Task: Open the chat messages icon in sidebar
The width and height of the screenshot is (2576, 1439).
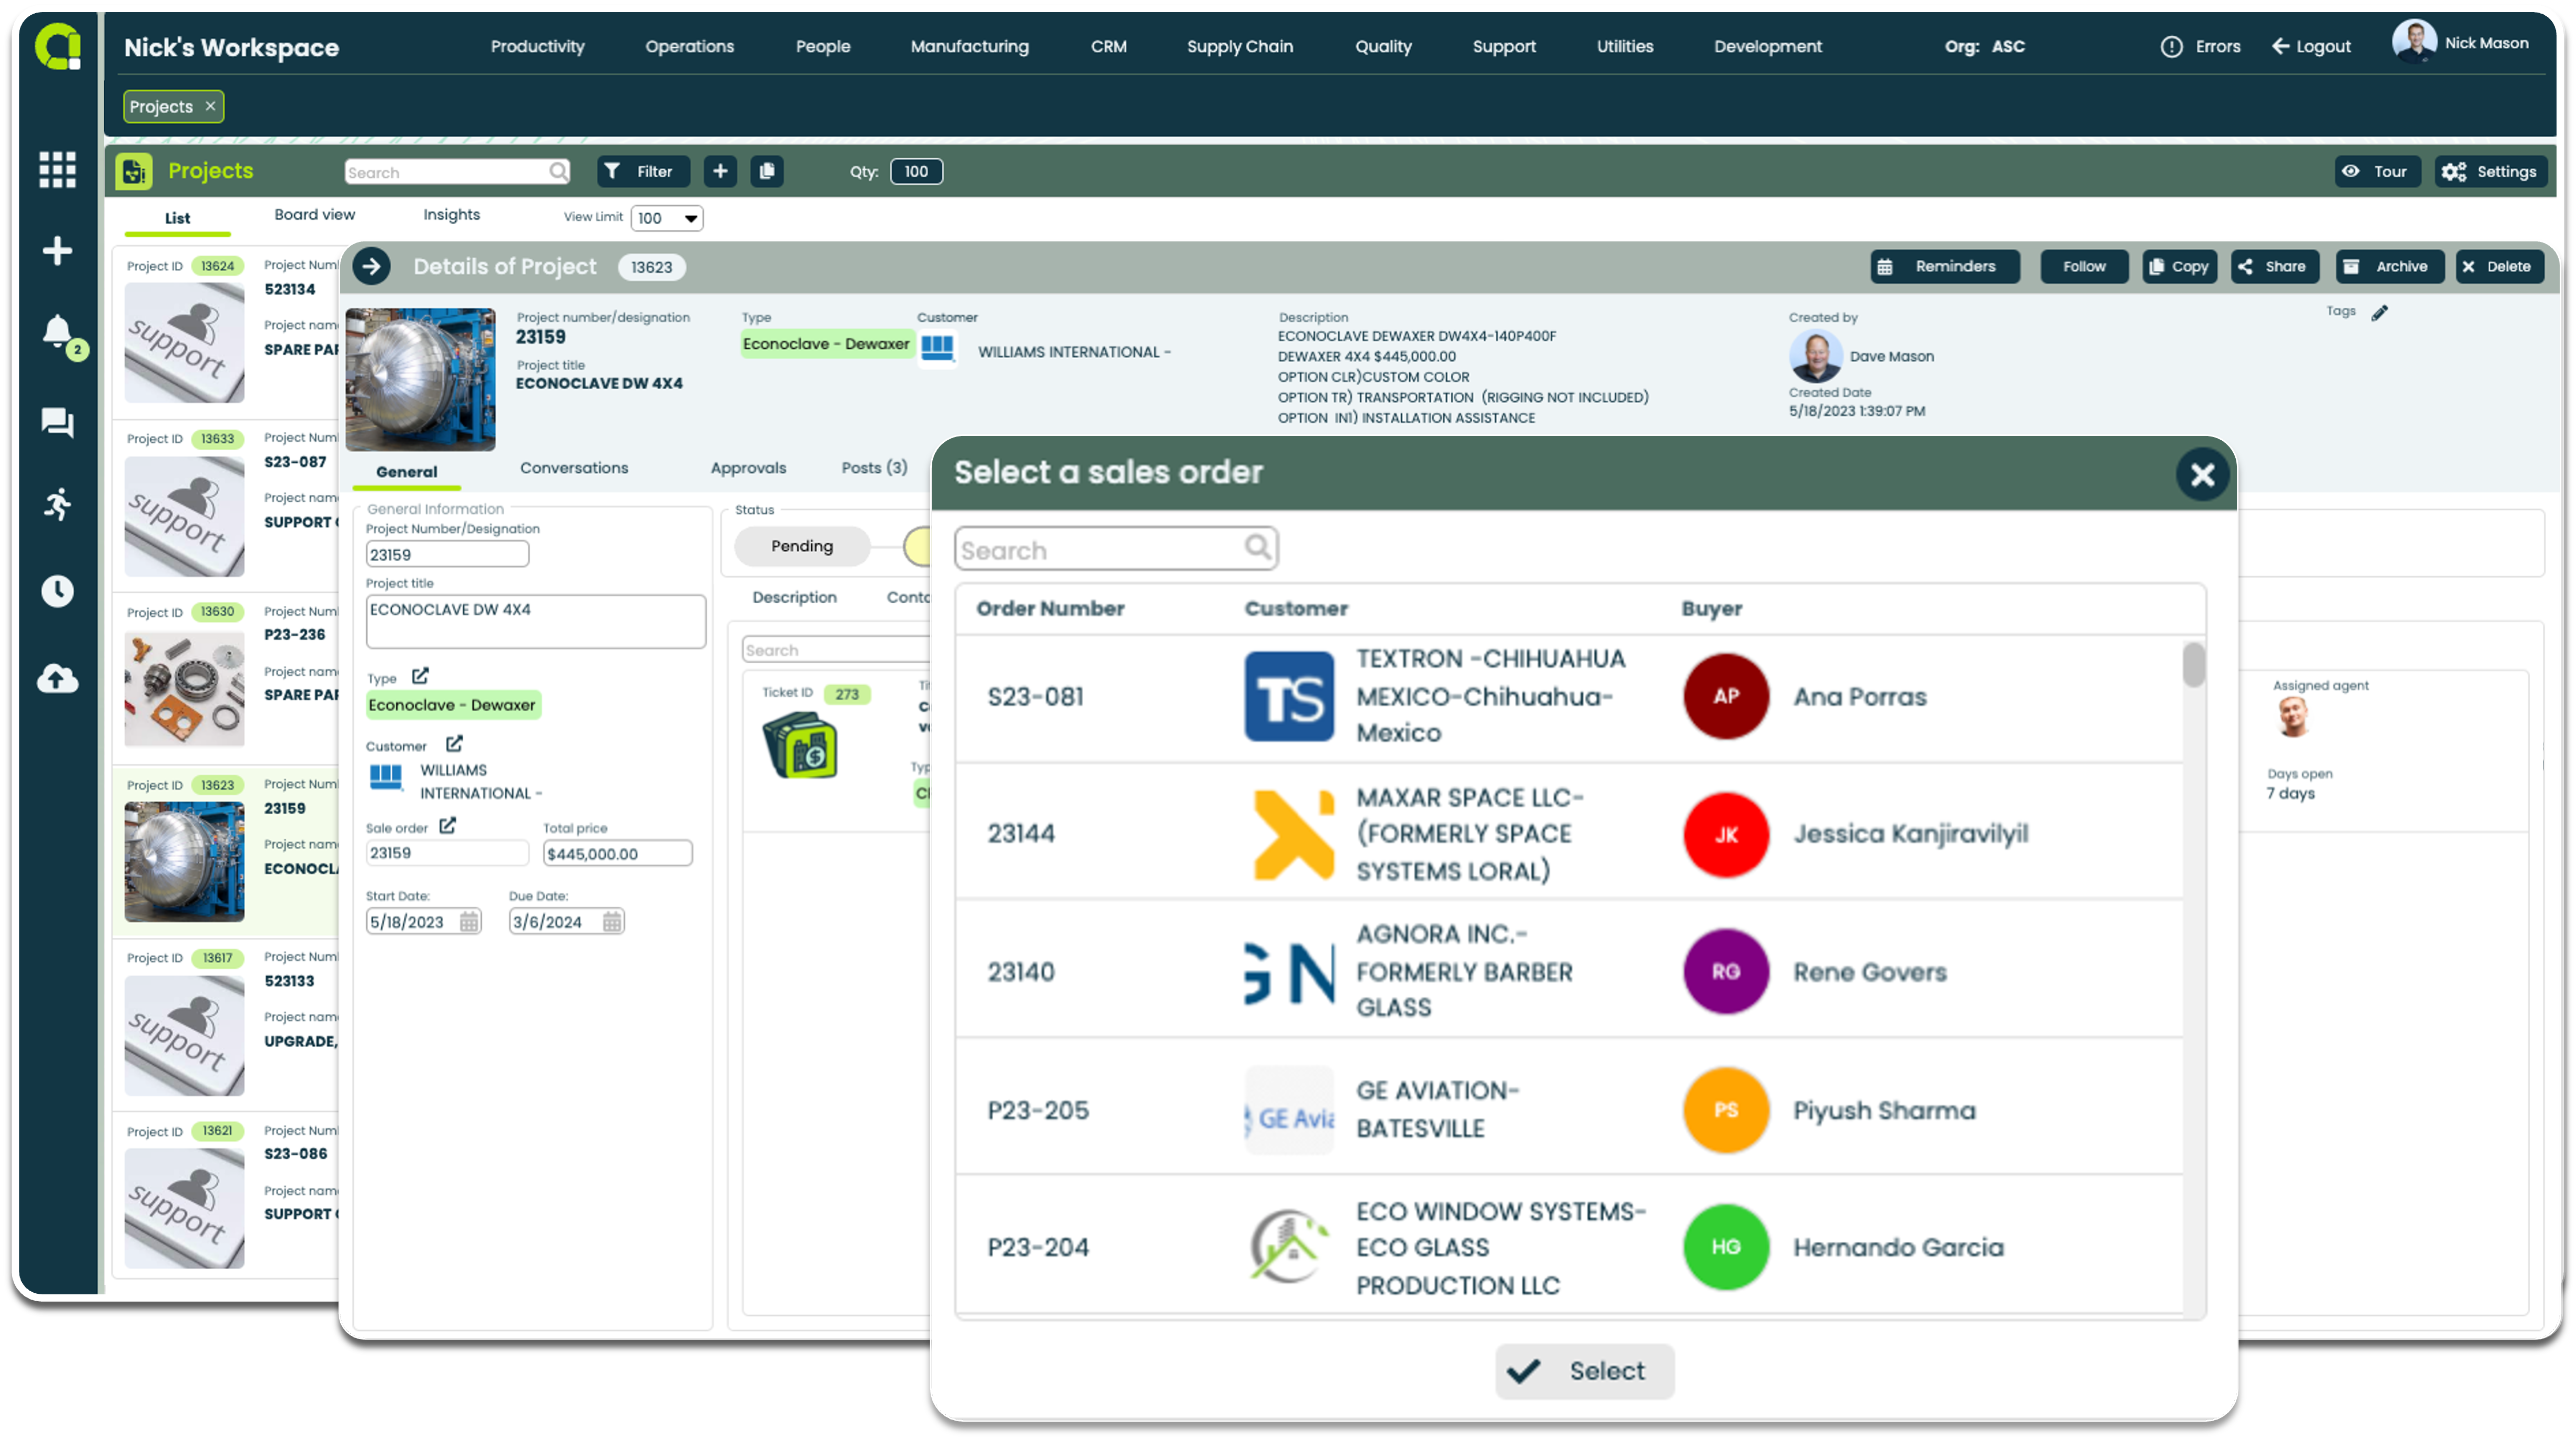Action: click(x=57, y=422)
